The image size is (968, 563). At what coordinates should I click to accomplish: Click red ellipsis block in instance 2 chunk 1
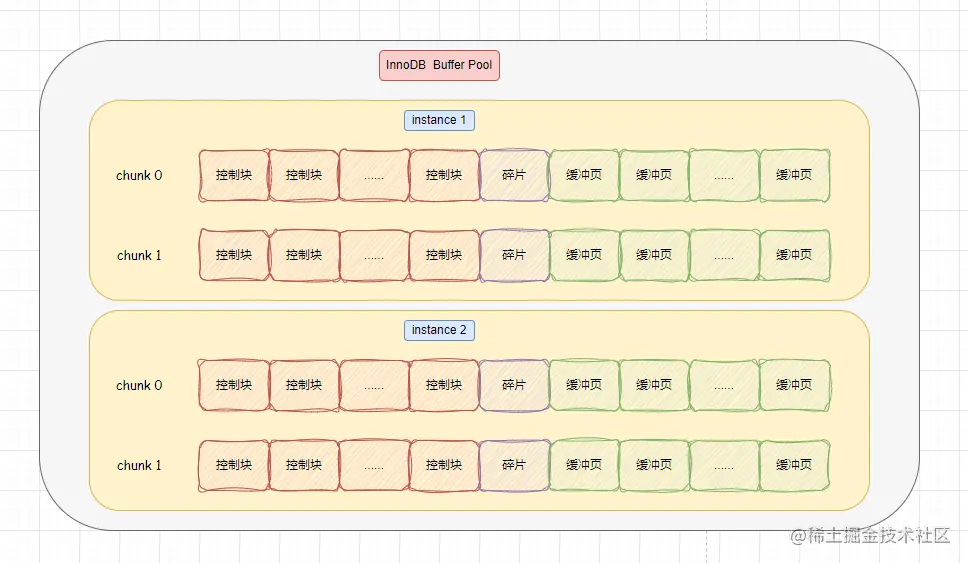coord(374,465)
